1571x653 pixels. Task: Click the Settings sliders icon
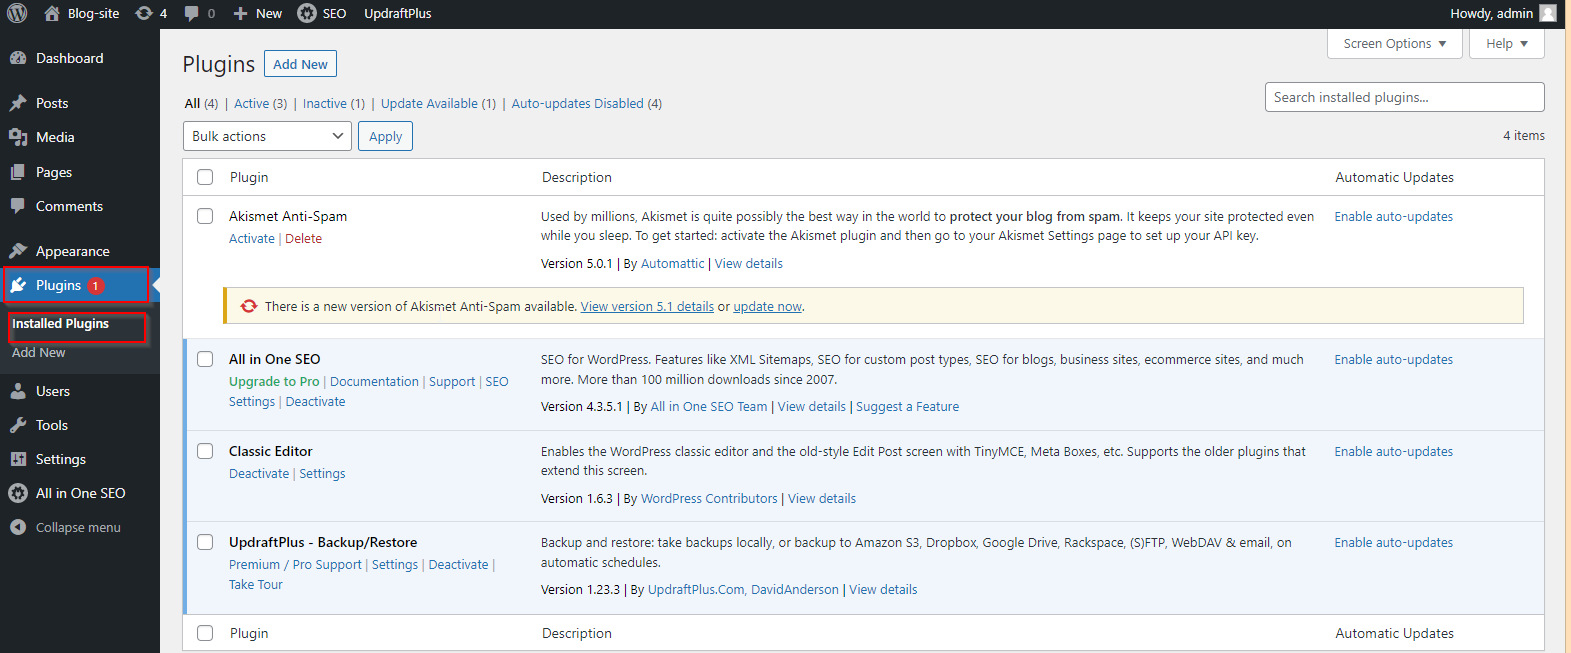(18, 459)
